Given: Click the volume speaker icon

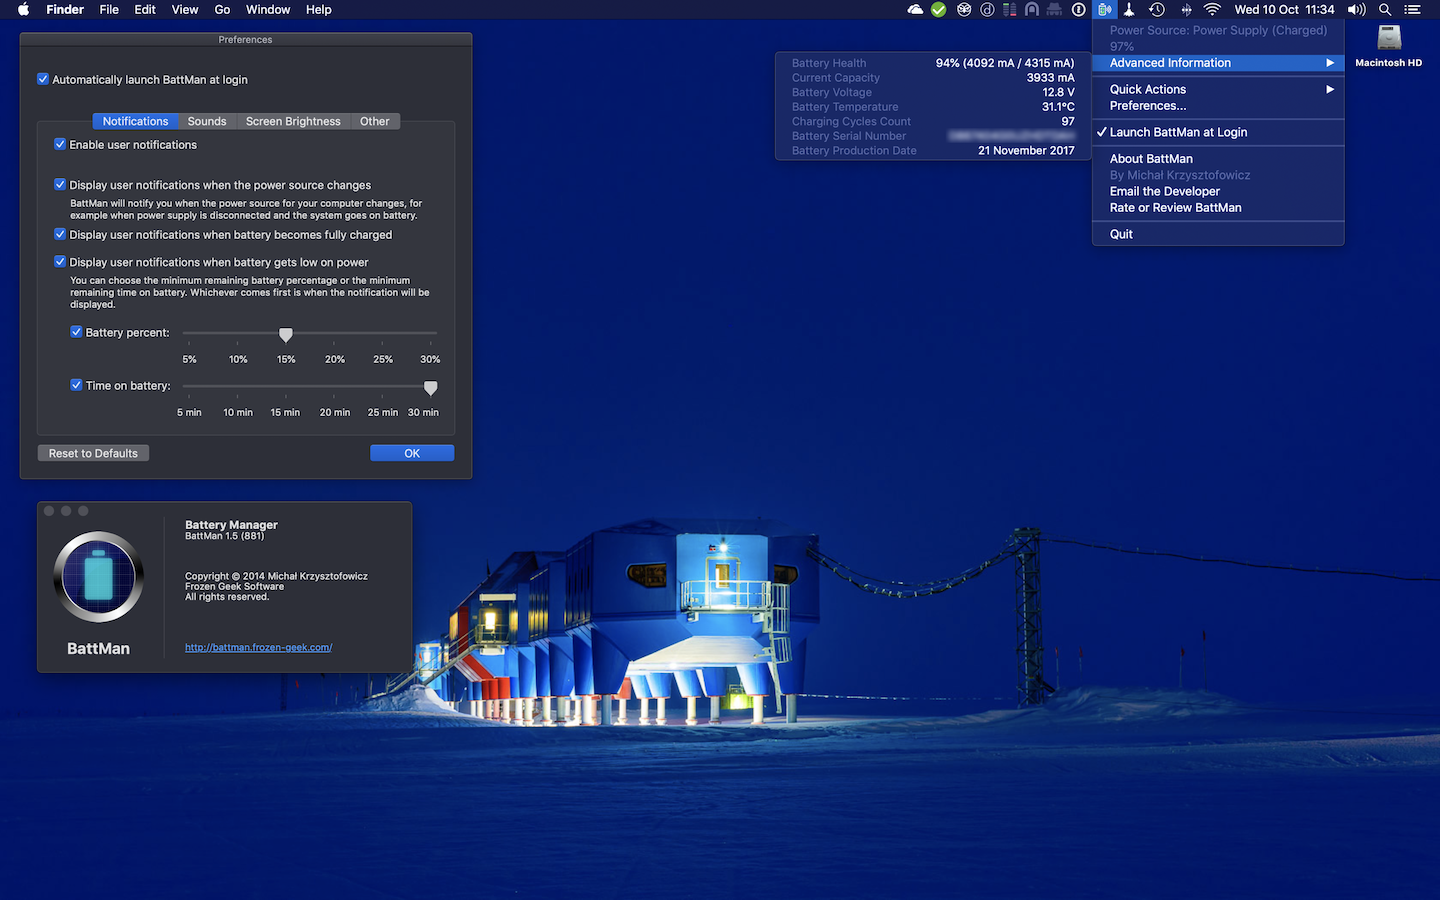Looking at the screenshot, I should tap(1356, 10).
